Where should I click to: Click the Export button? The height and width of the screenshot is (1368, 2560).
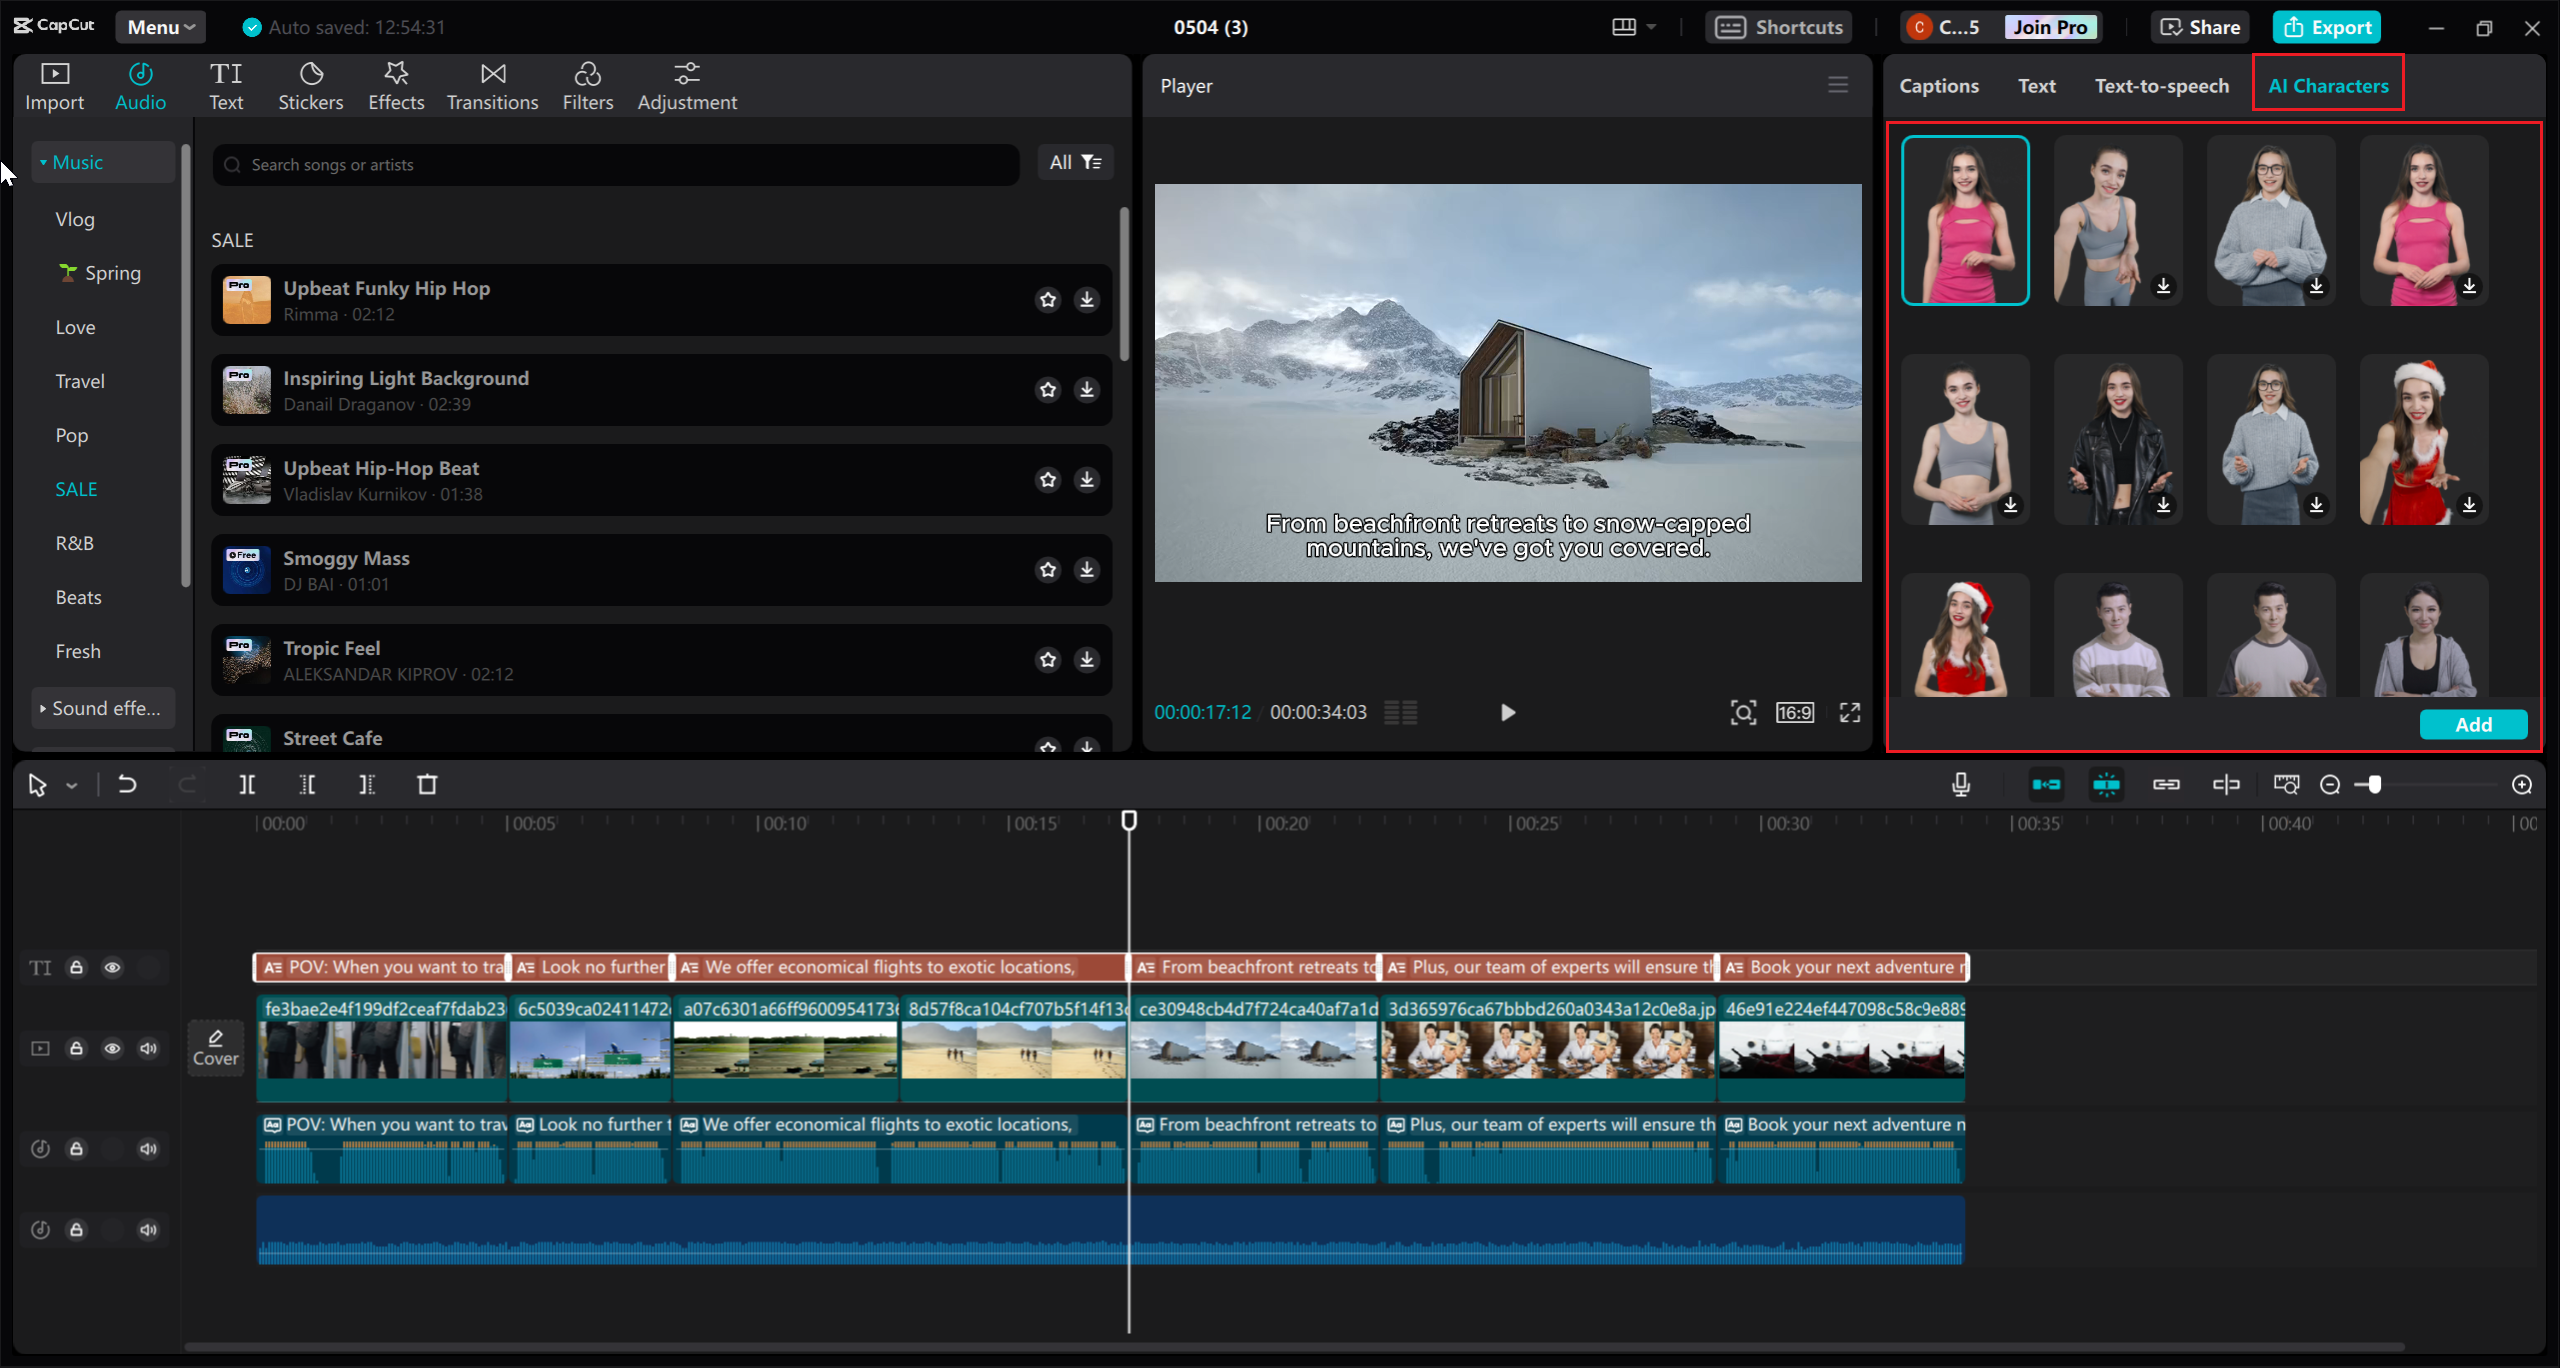click(x=2327, y=27)
